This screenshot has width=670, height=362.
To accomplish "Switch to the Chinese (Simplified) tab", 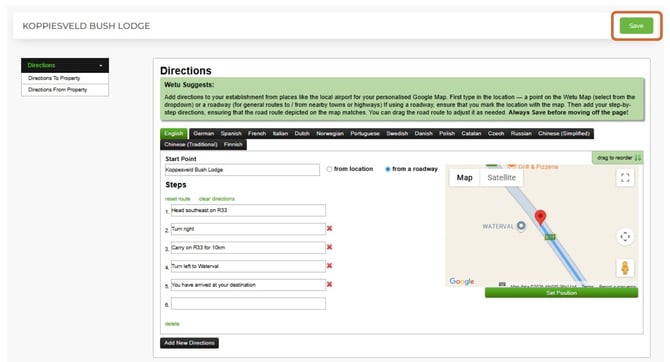I will click(564, 133).
